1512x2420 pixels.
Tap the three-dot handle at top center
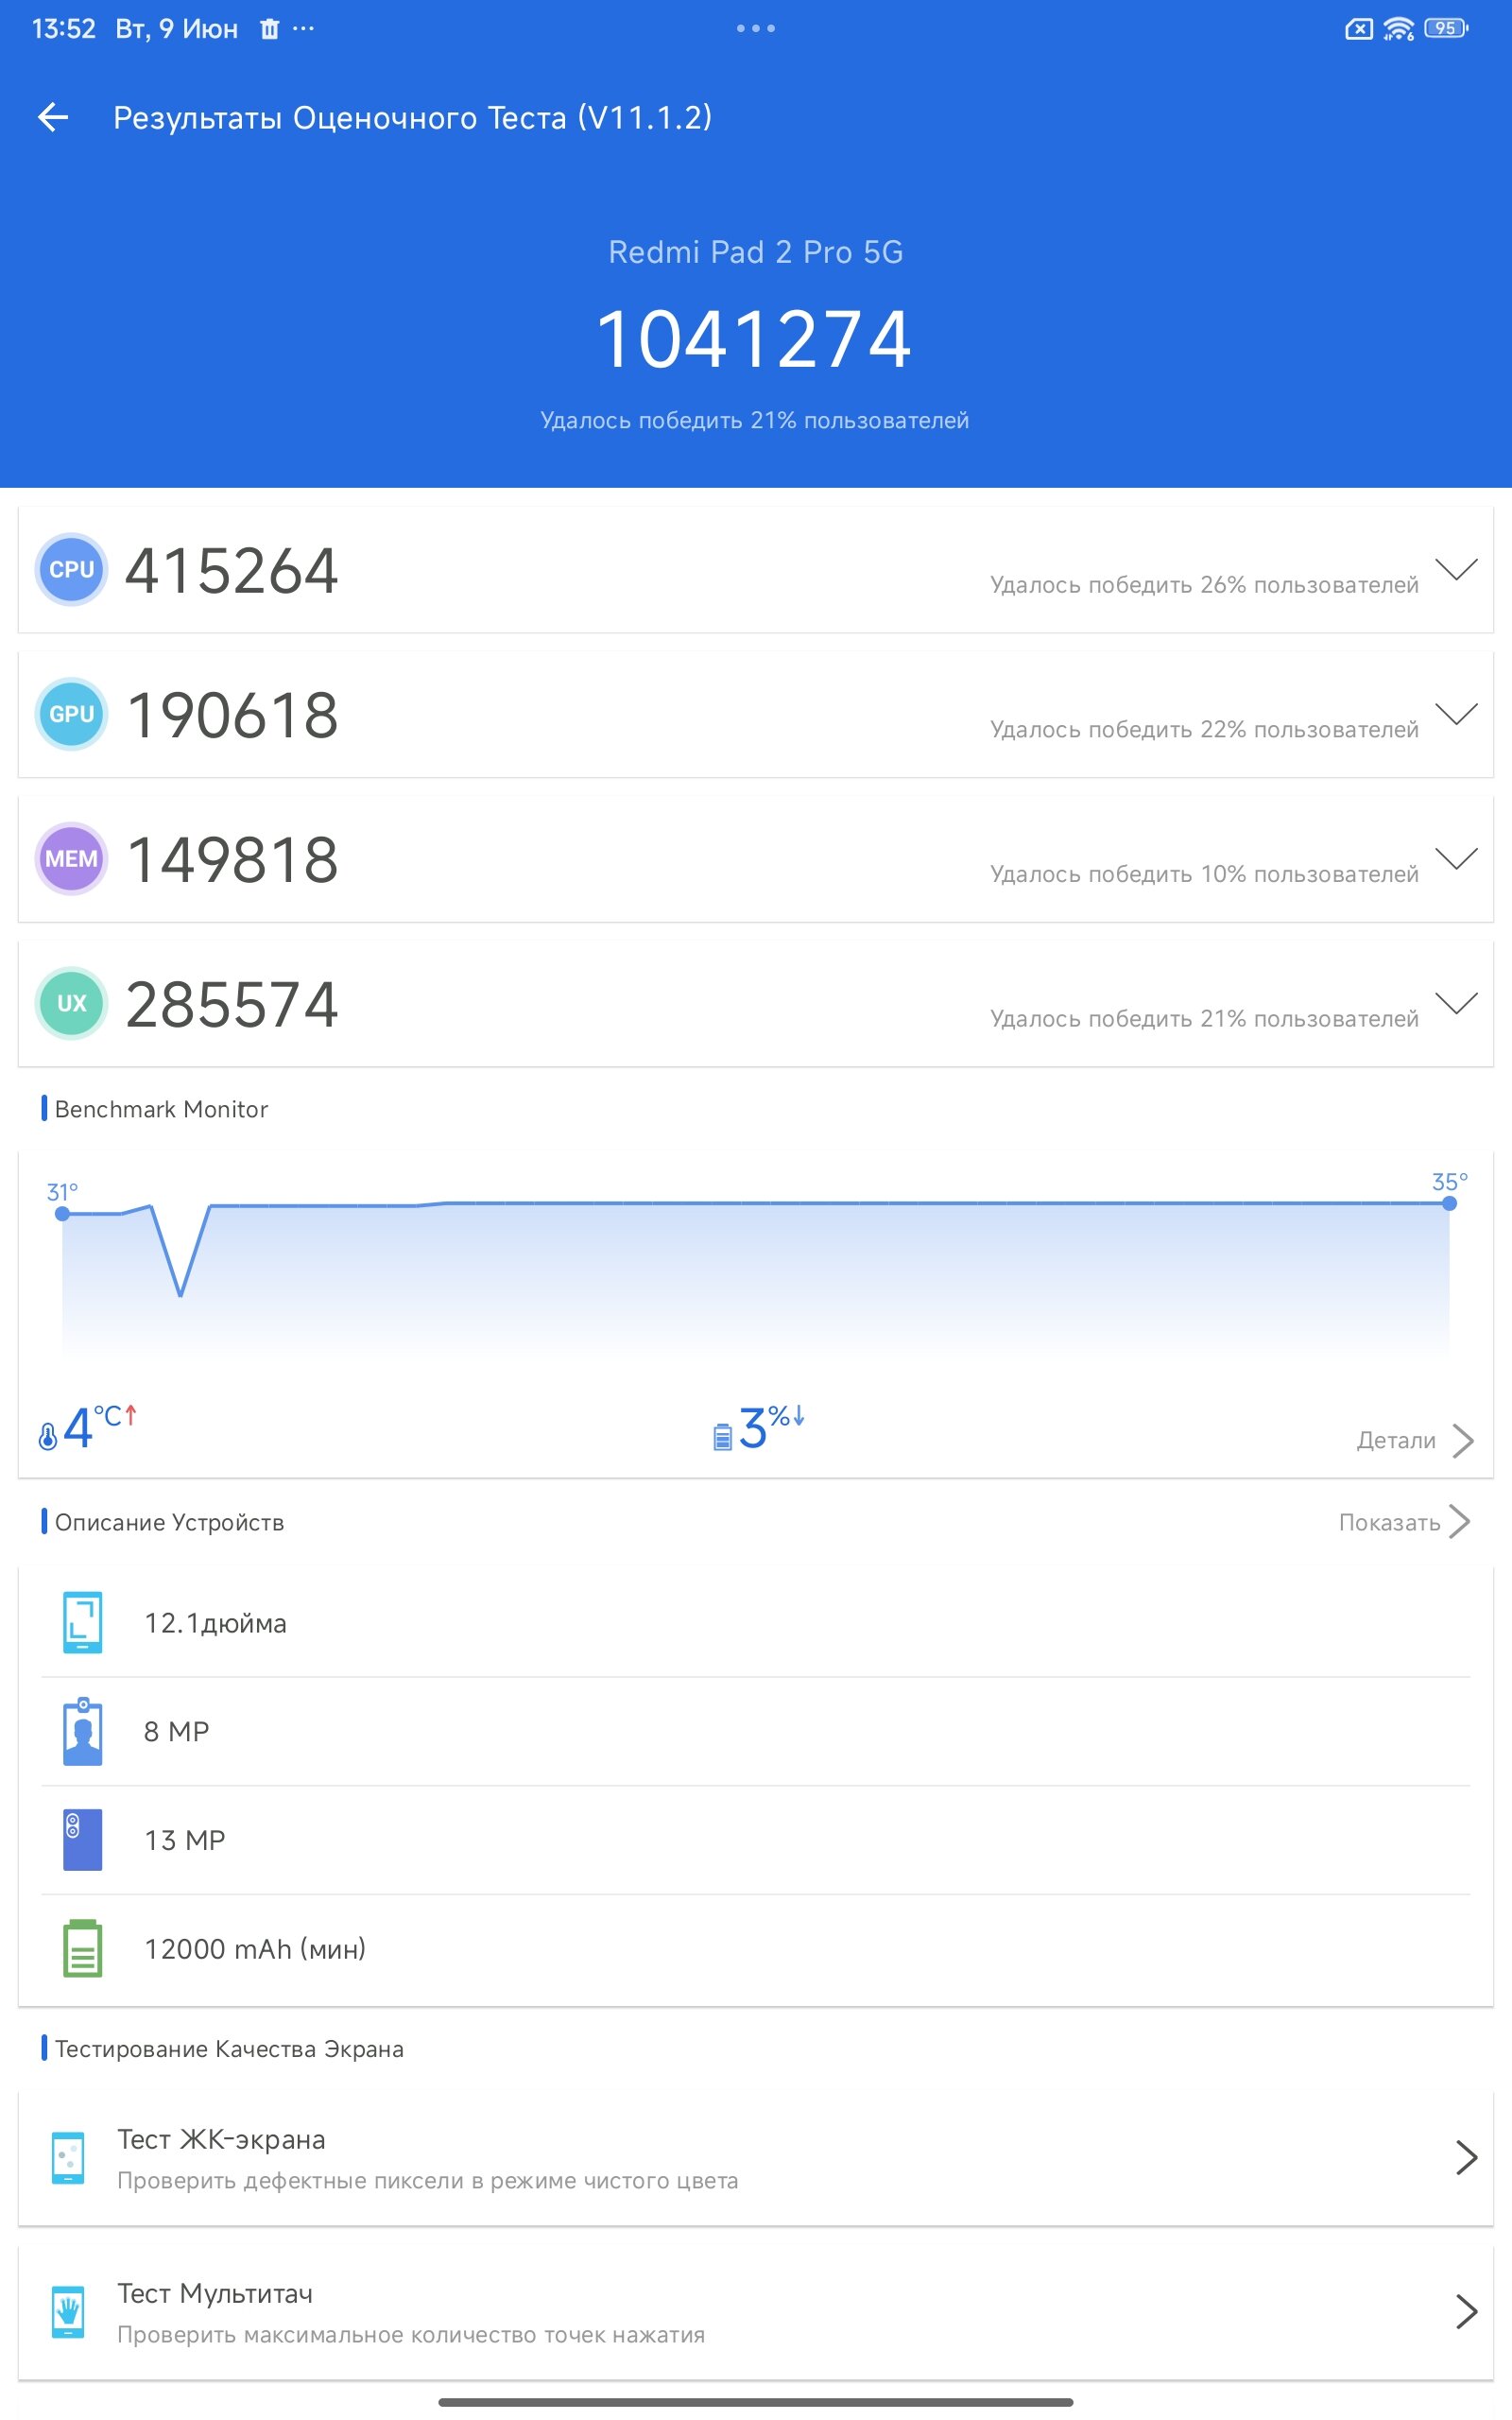click(x=756, y=28)
